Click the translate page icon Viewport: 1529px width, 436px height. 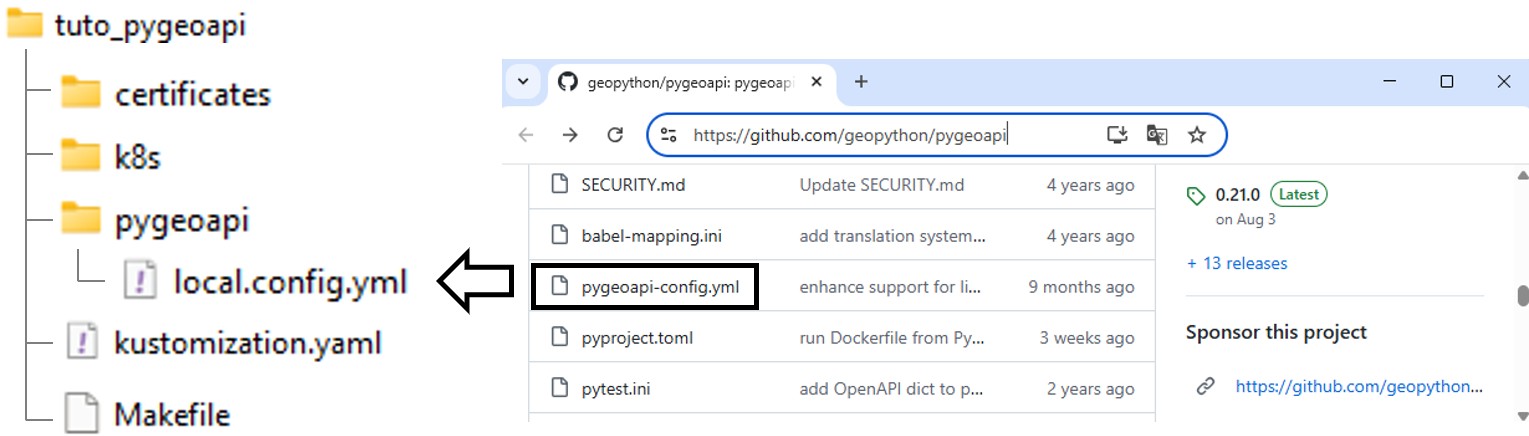coord(1157,135)
